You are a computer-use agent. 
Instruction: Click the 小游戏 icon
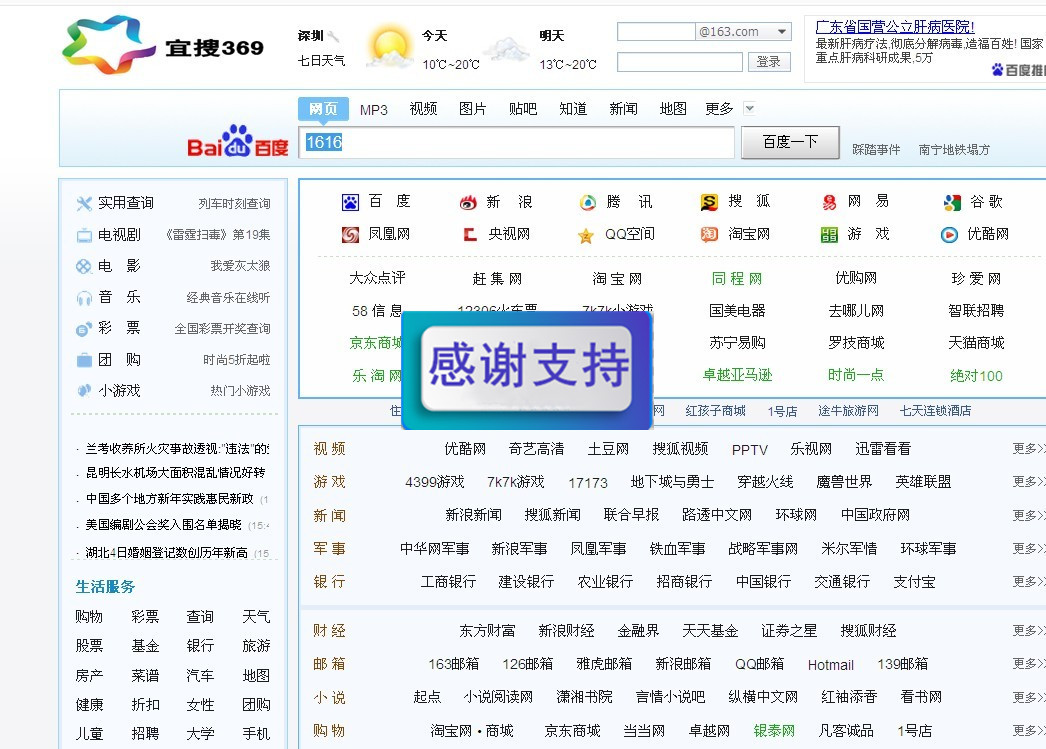point(84,391)
